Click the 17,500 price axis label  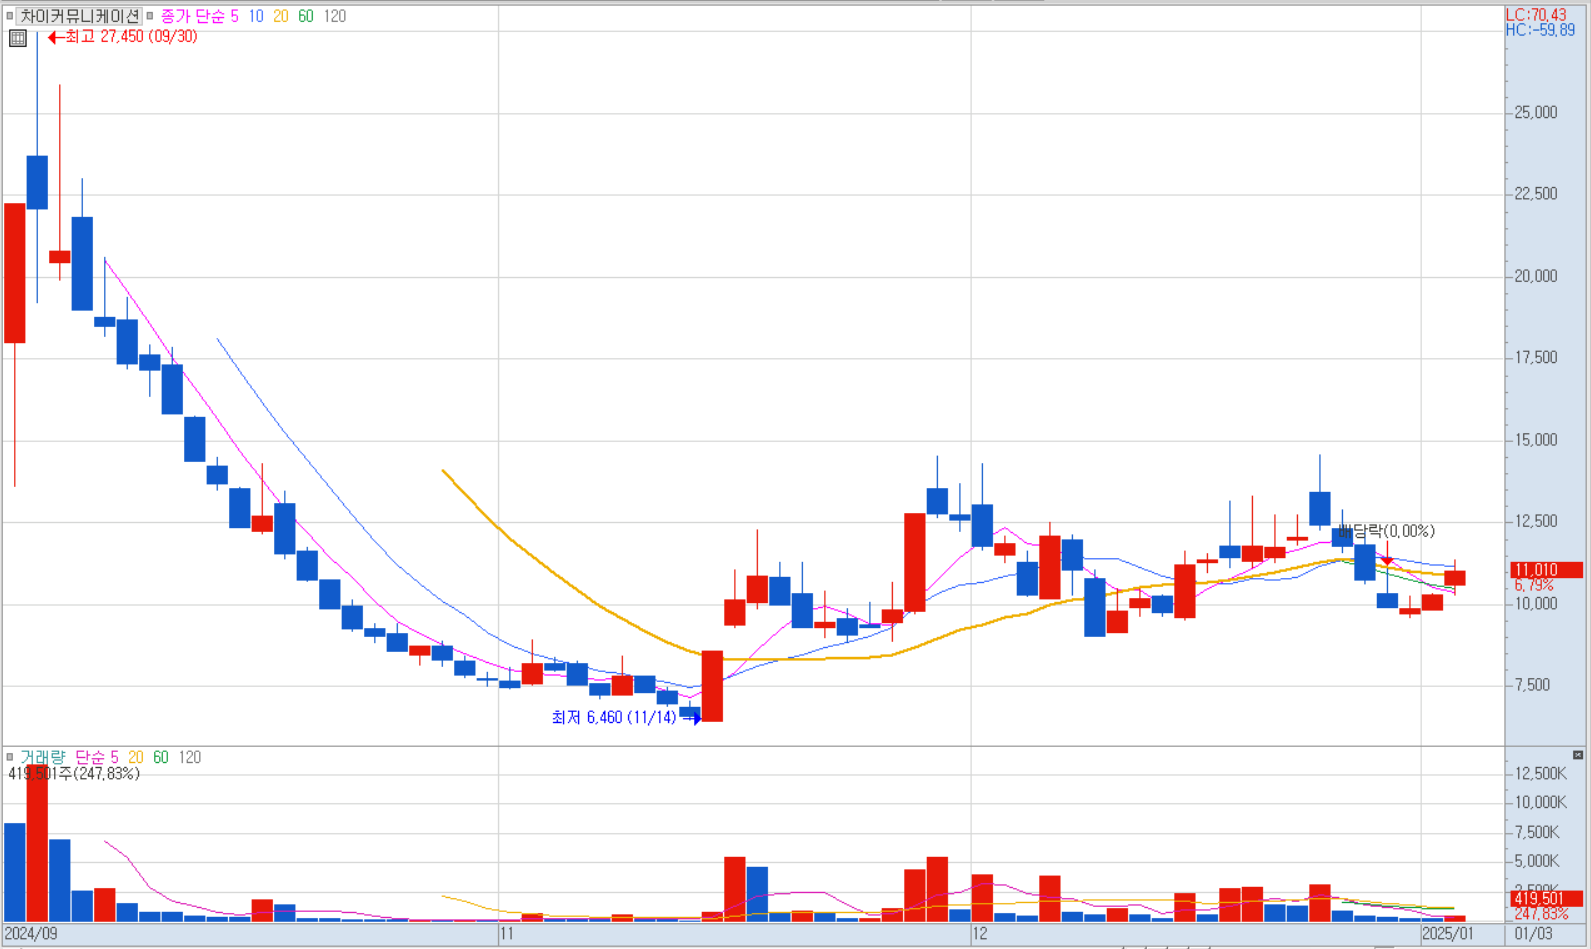click(1536, 358)
